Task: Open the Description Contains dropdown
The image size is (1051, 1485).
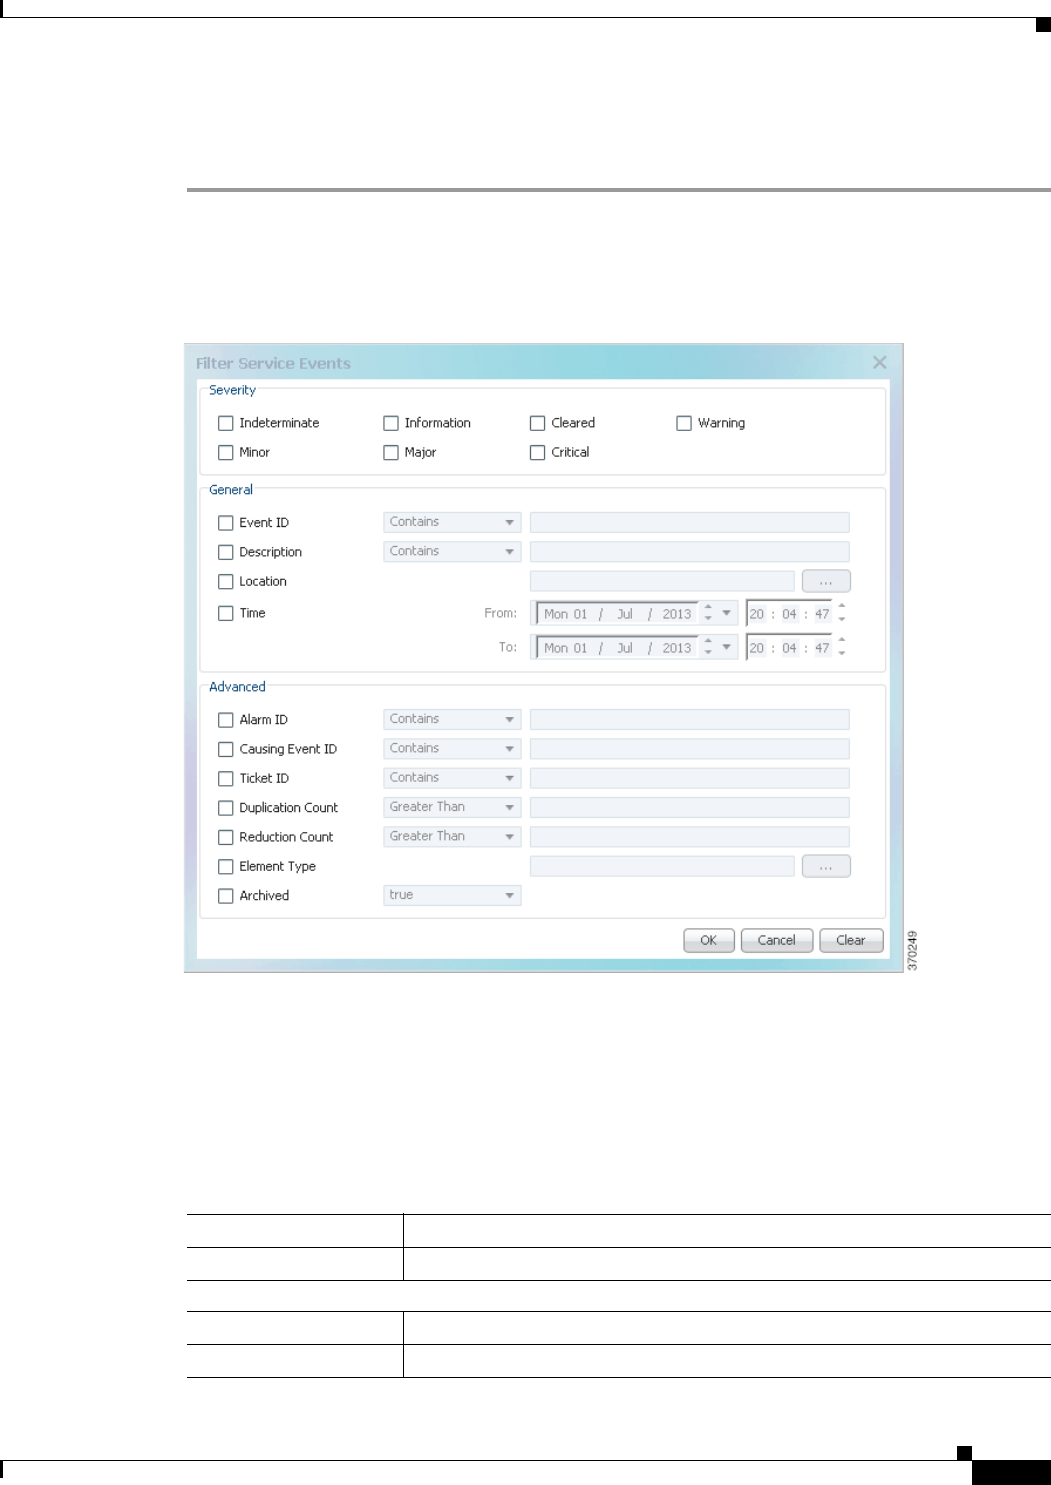Action: coord(452,551)
